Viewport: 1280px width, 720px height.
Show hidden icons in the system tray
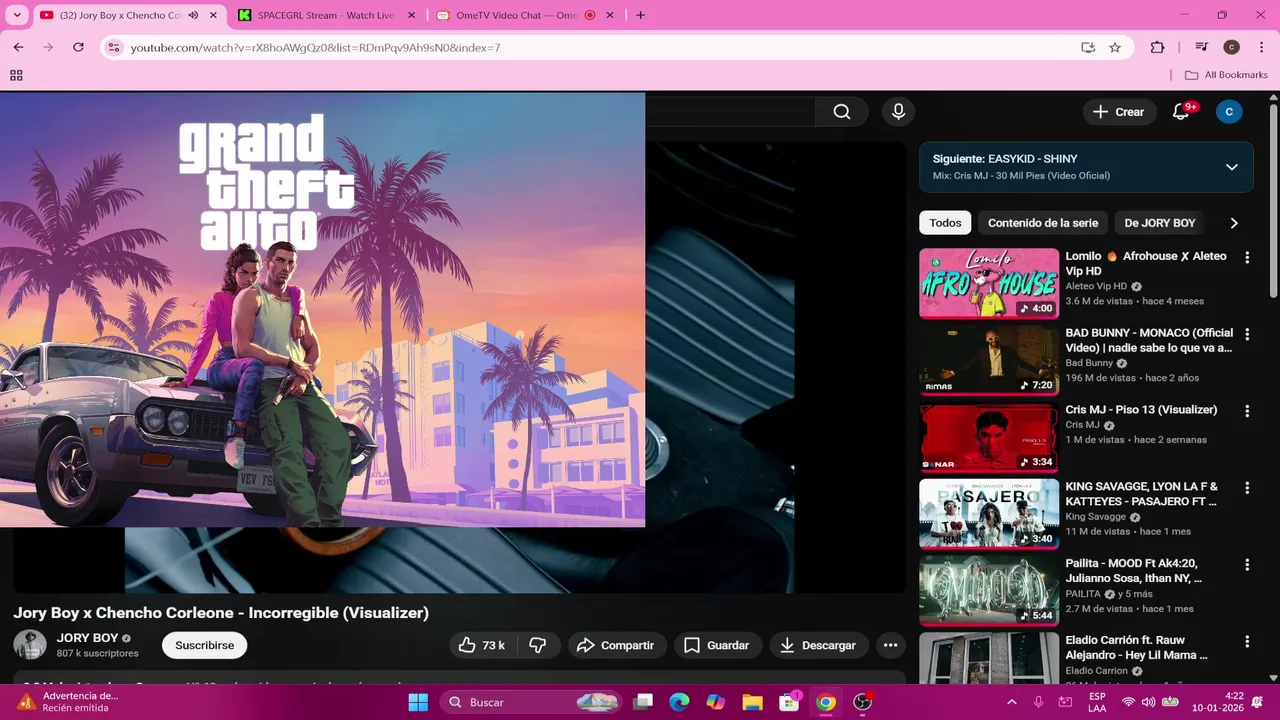click(1011, 702)
